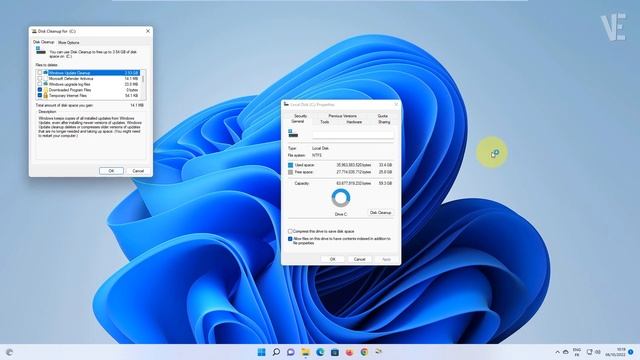Select the Disk Cleanup tab
The image size is (640, 360).
point(44,42)
